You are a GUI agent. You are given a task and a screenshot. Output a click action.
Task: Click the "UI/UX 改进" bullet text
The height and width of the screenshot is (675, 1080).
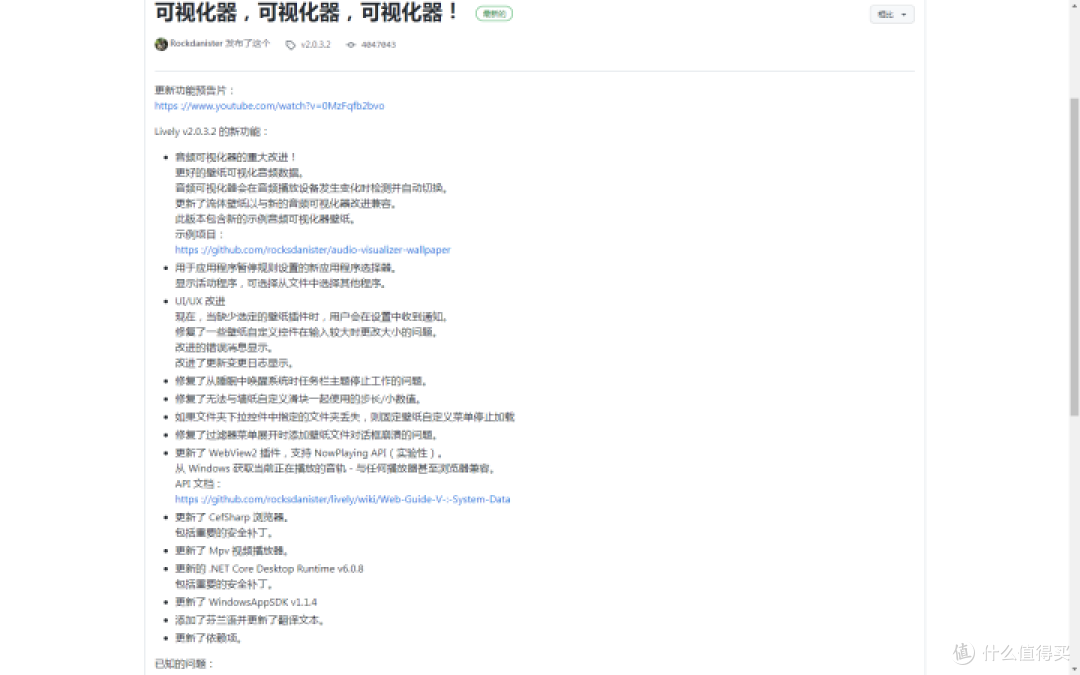(200, 301)
